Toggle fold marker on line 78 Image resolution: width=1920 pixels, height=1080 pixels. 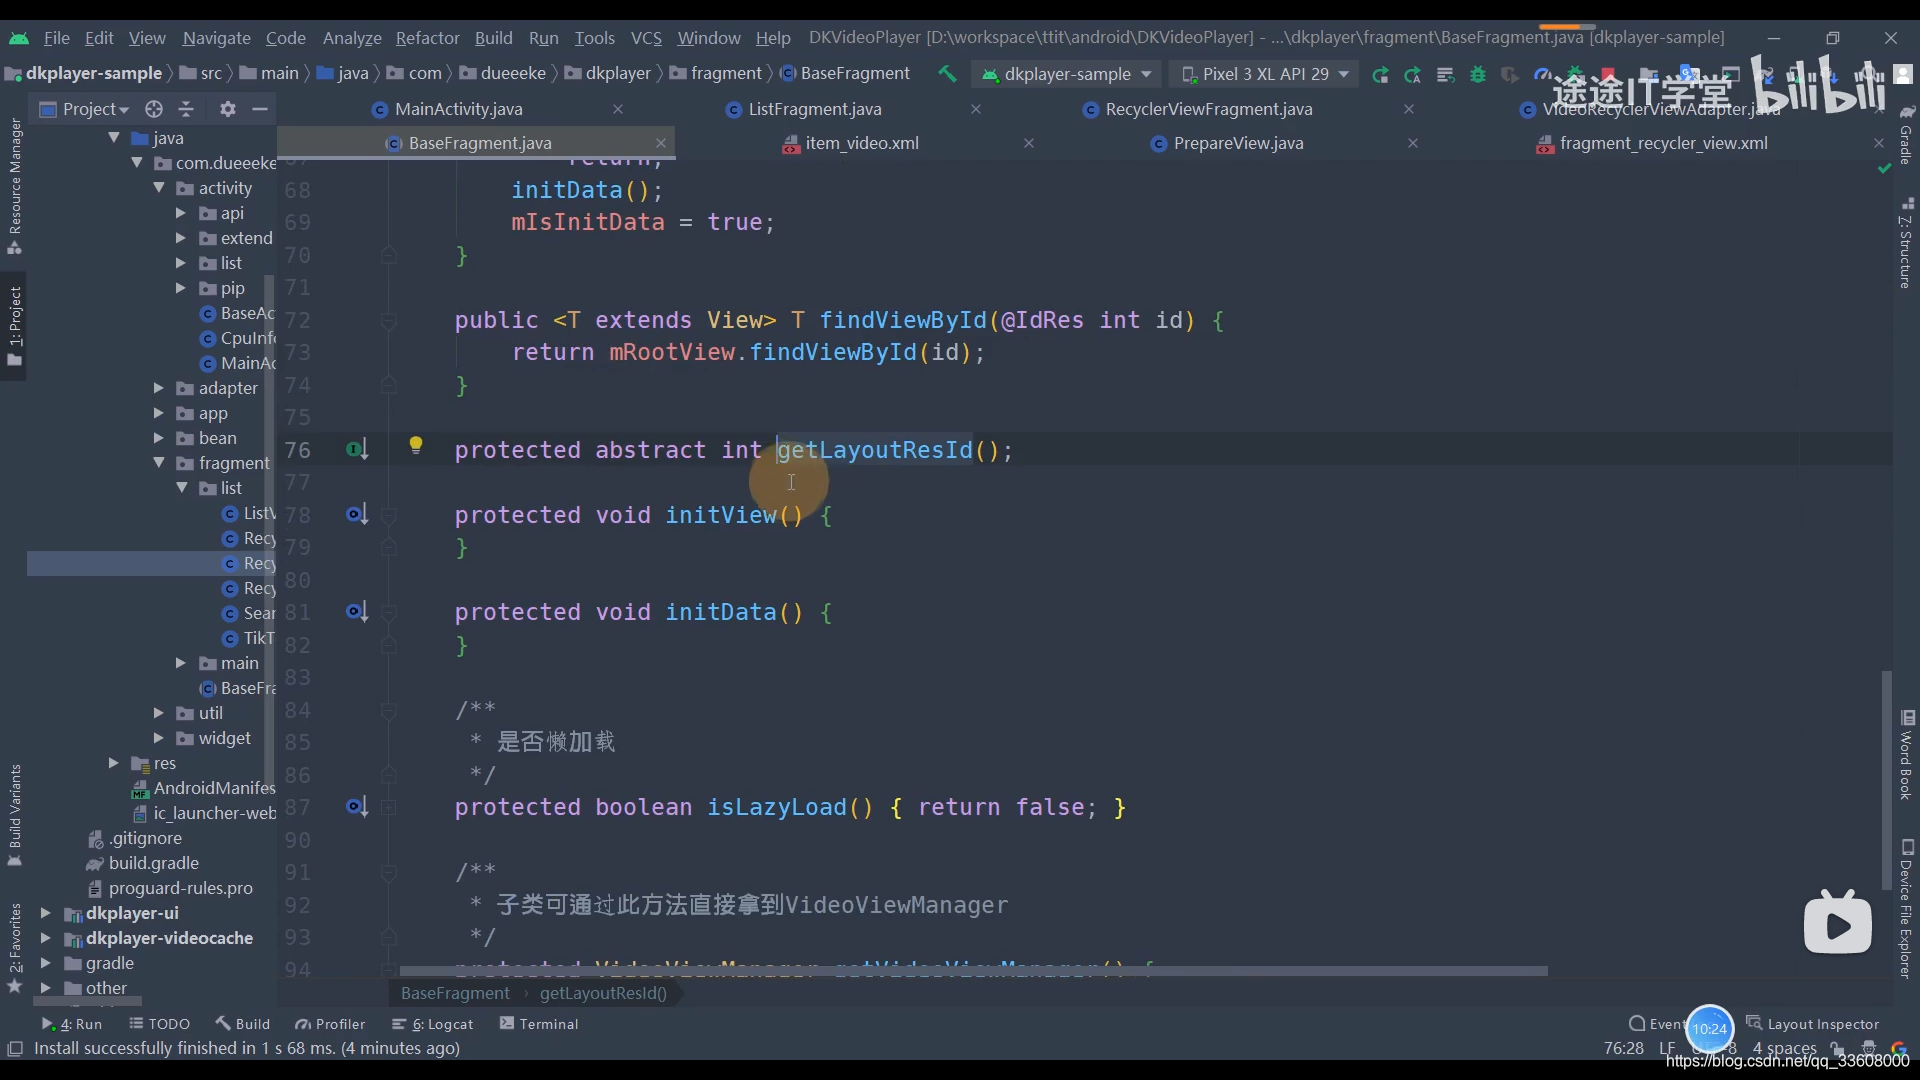388,516
